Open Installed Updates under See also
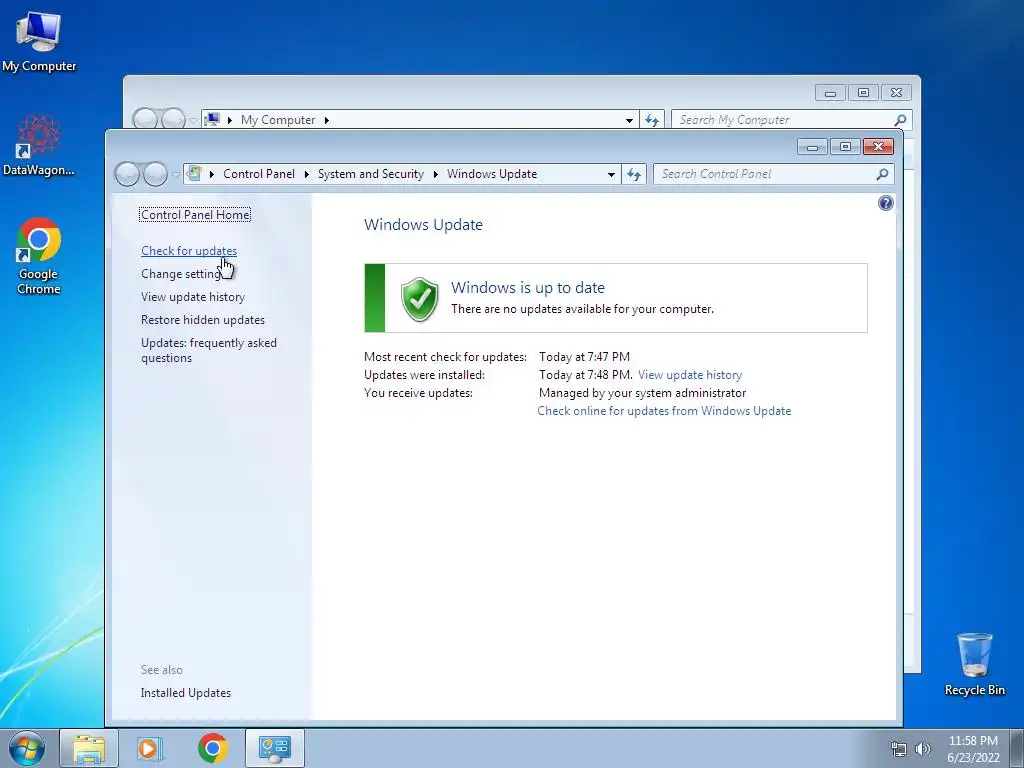 (x=185, y=693)
